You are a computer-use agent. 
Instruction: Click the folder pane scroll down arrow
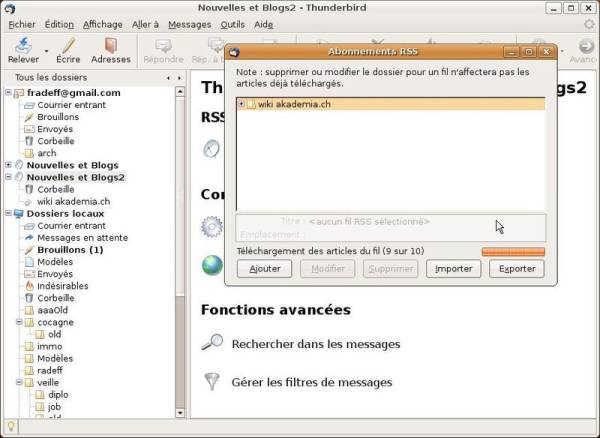[180, 413]
